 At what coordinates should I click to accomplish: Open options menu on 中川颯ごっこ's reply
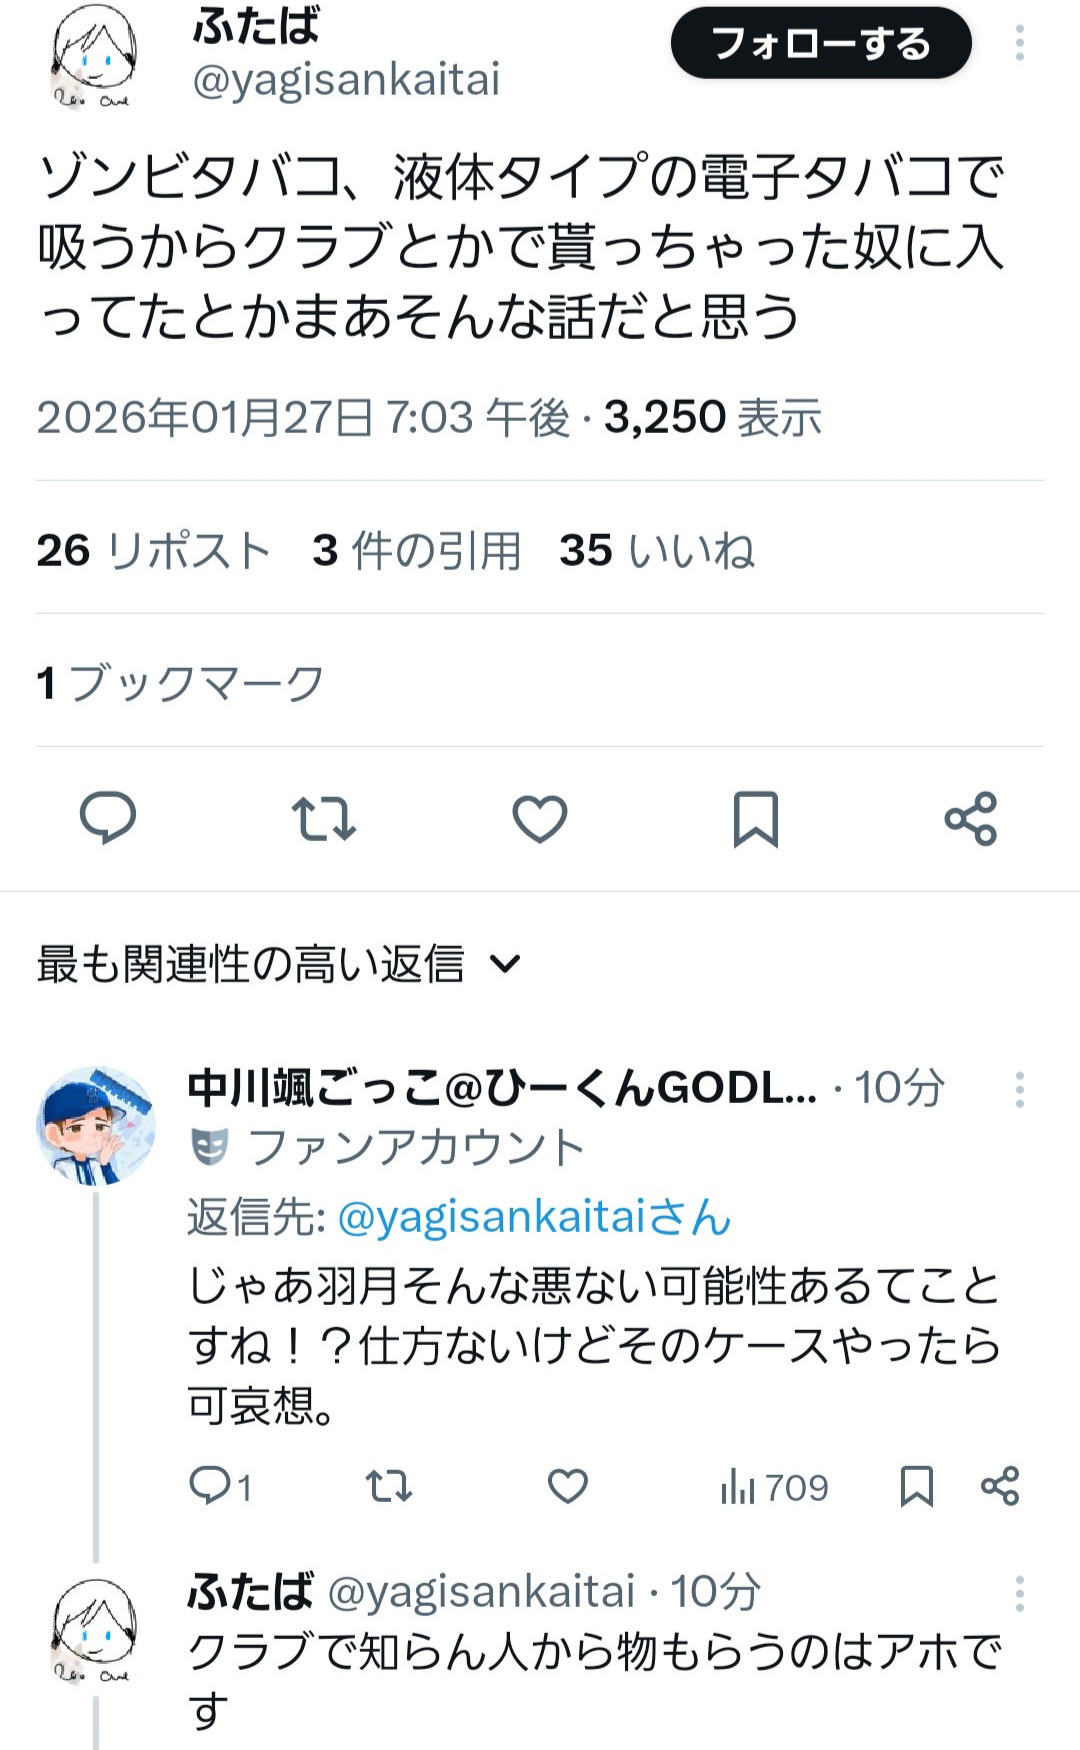pos(1020,1090)
